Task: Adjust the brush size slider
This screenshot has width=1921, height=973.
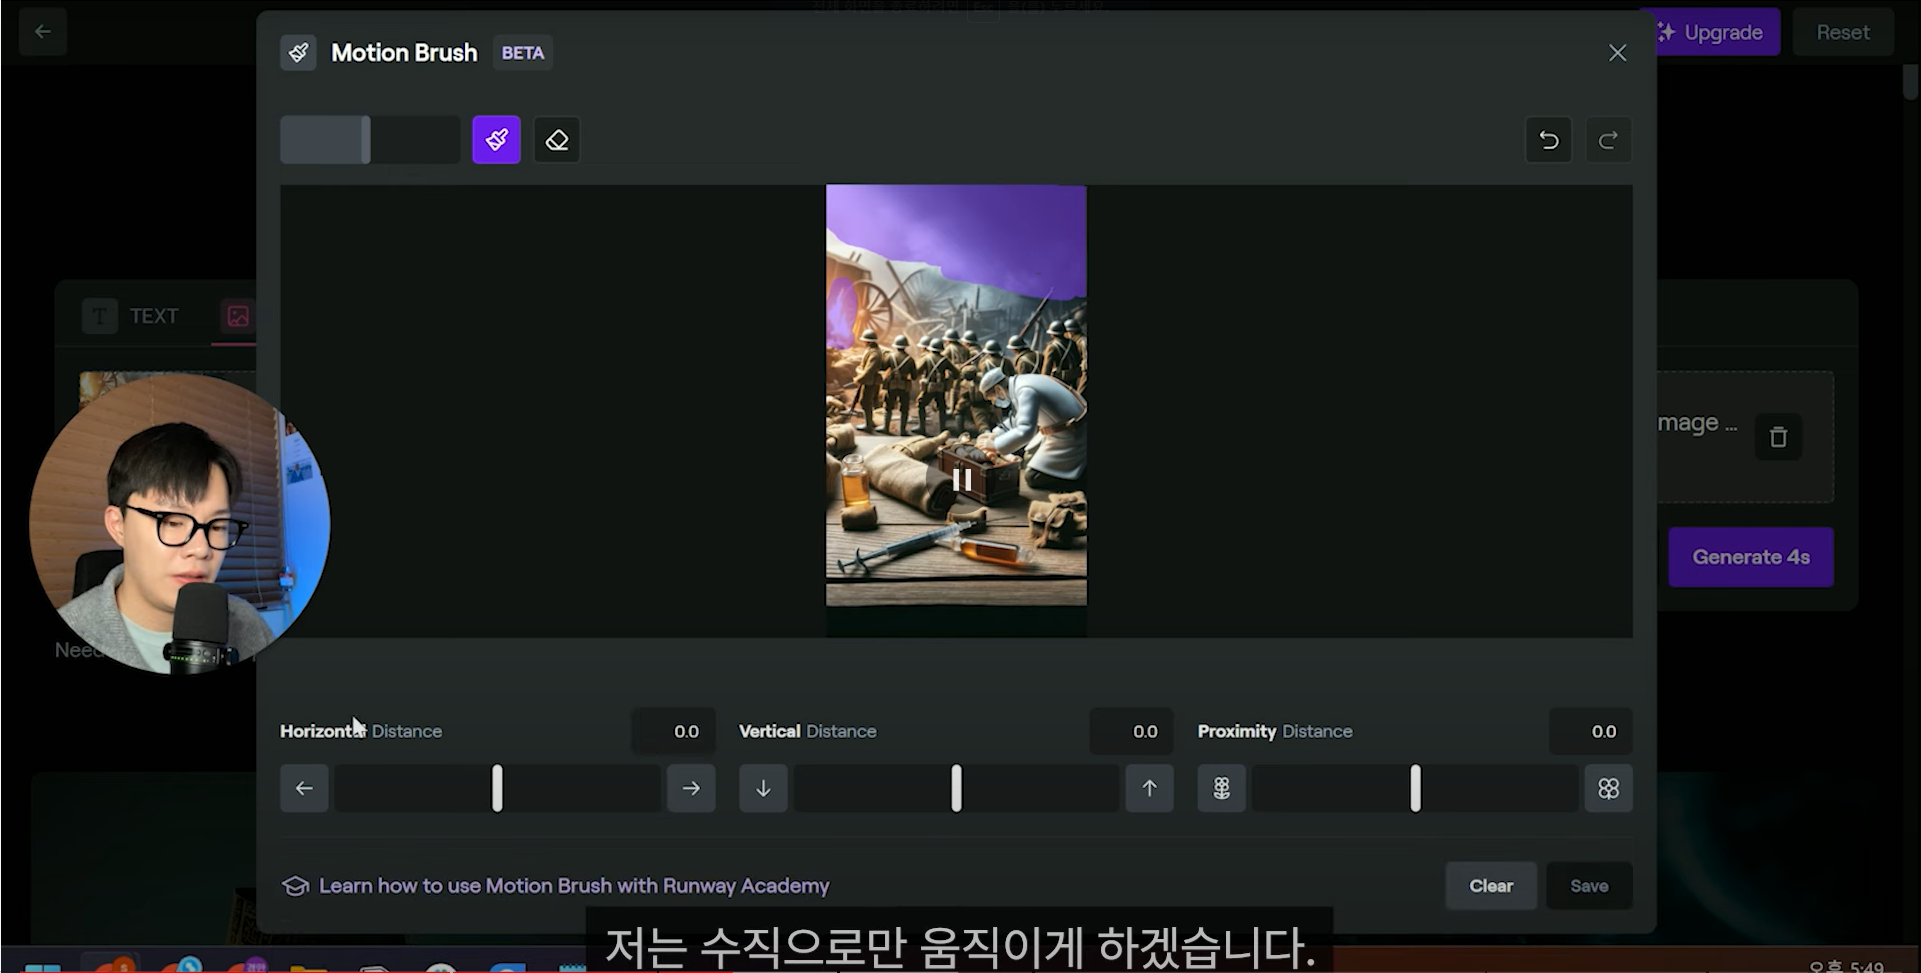Action: pyautogui.click(x=370, y=140)
